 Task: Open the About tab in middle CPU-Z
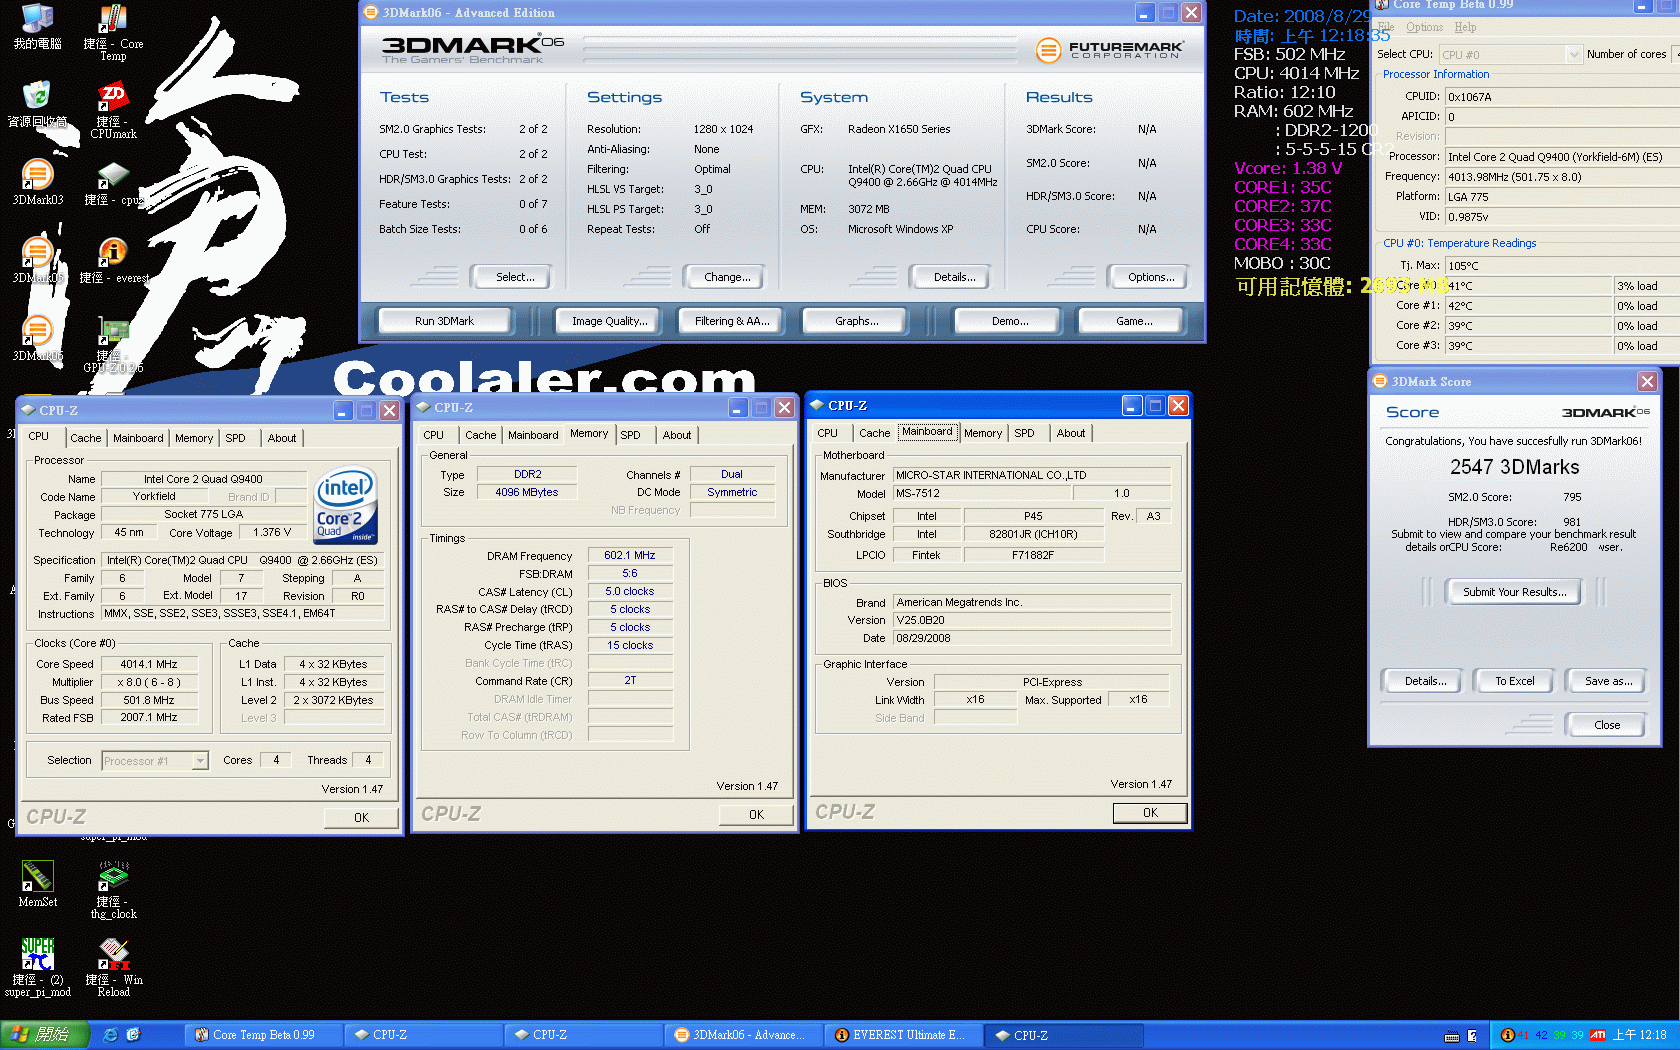click(x=677, y=435)
